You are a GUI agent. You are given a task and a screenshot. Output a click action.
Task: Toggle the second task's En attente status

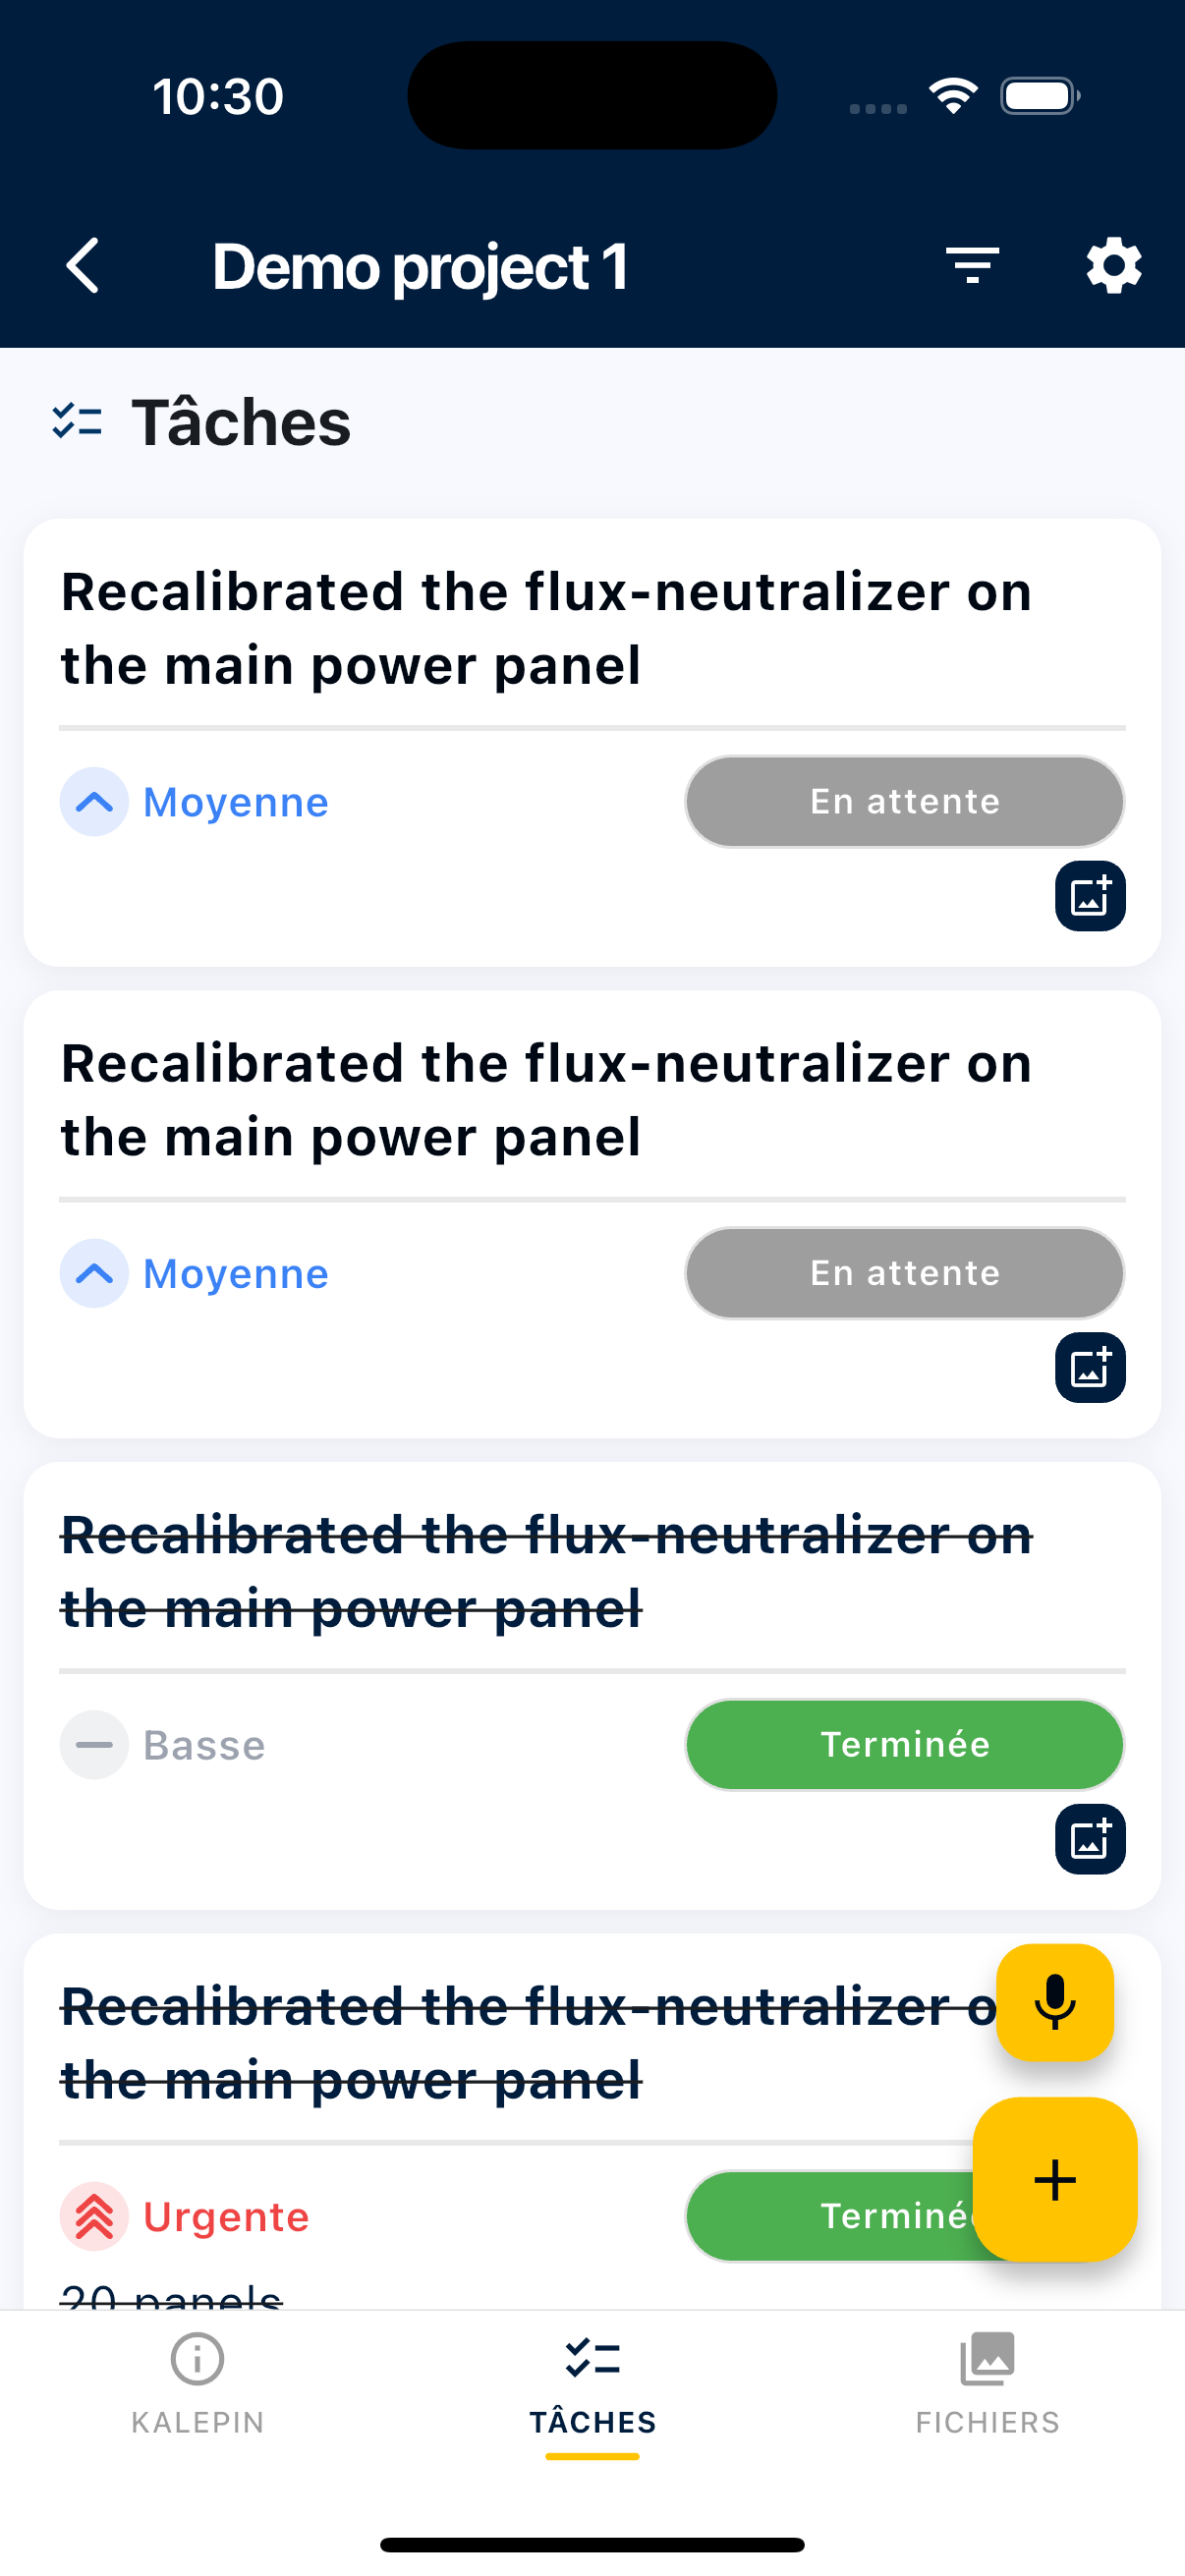(903, 1272)
